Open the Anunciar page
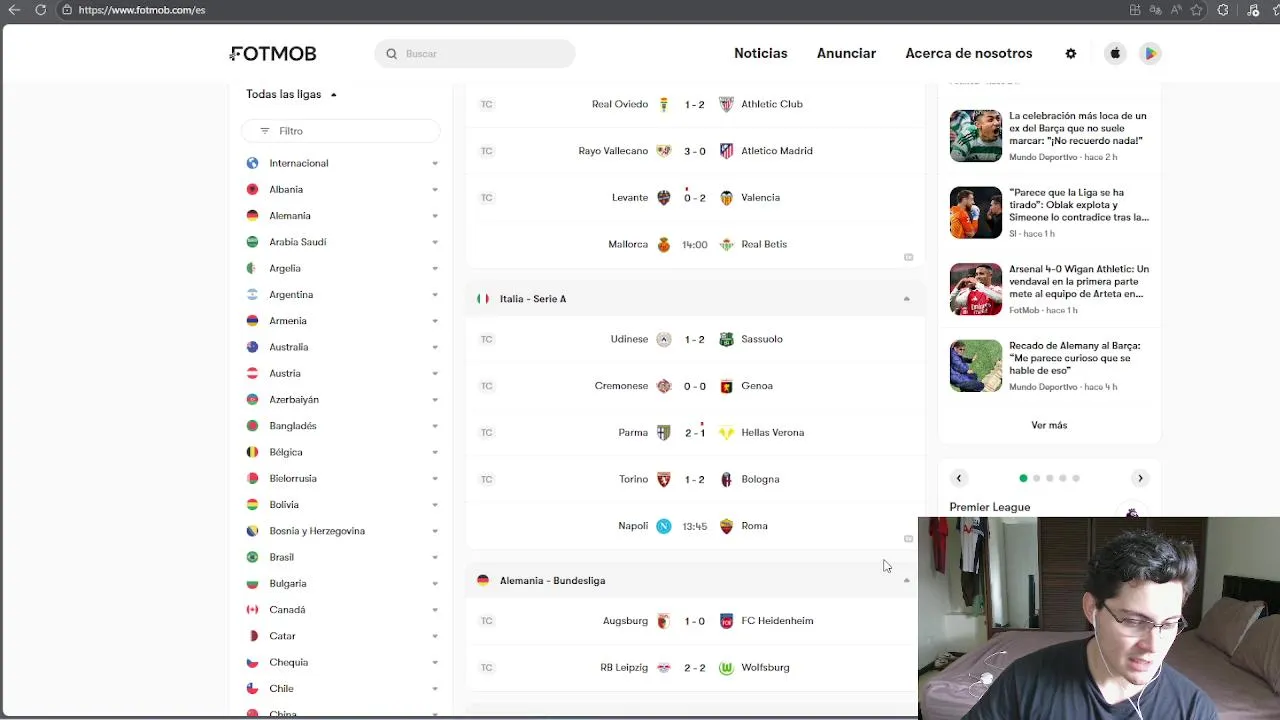 (846, 53)
